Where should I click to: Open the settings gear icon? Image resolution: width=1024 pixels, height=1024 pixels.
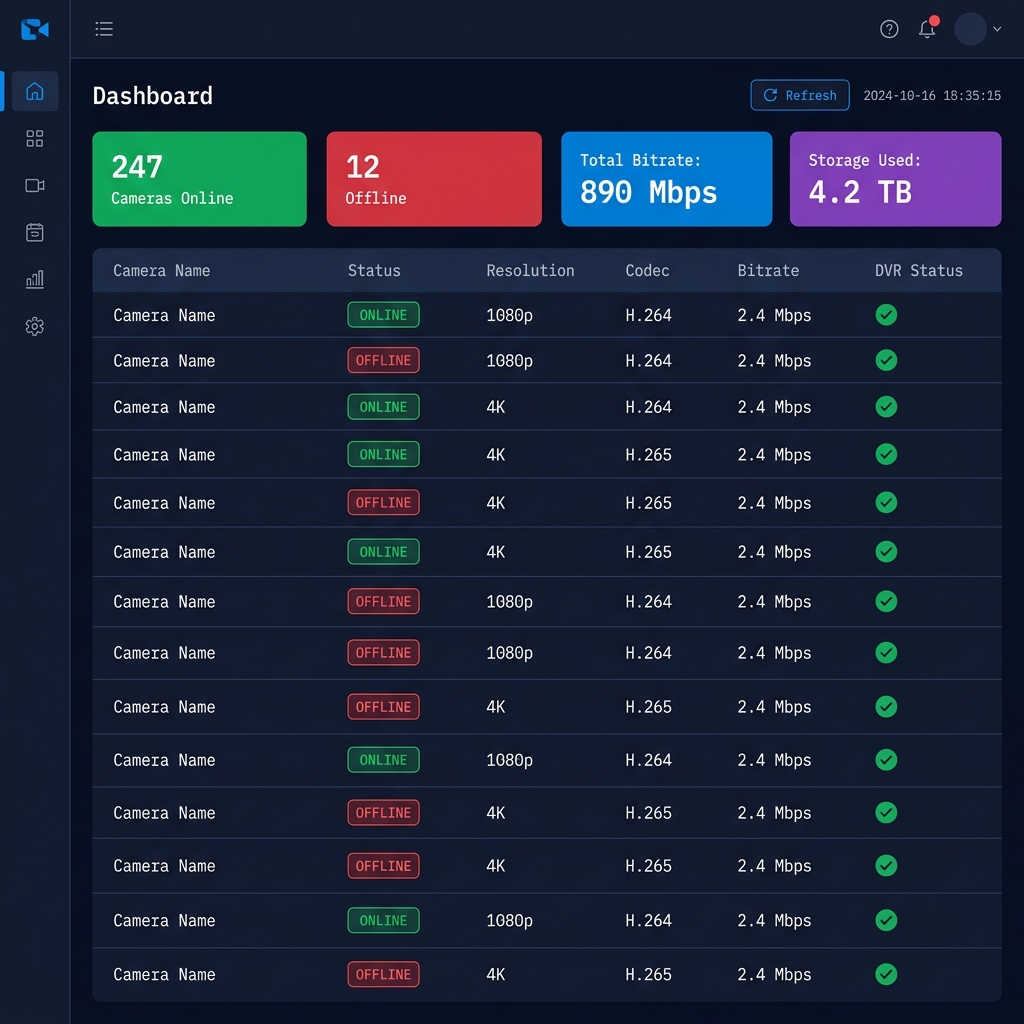pyautogui.click(x=35, y=327)
